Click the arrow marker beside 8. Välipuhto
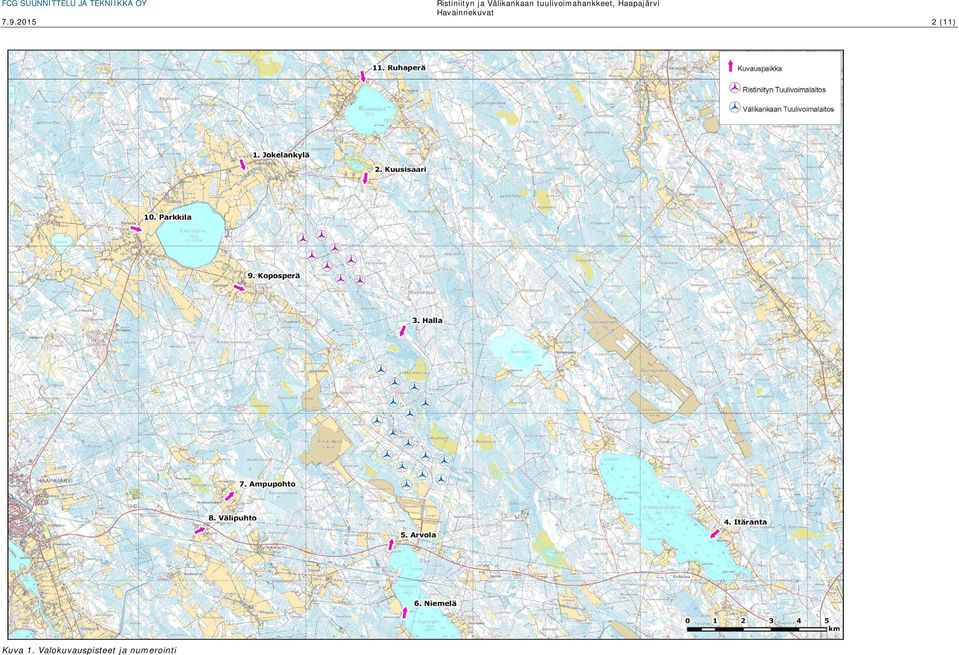This screenshot has height=655, width=959. (x=199, y=530)
